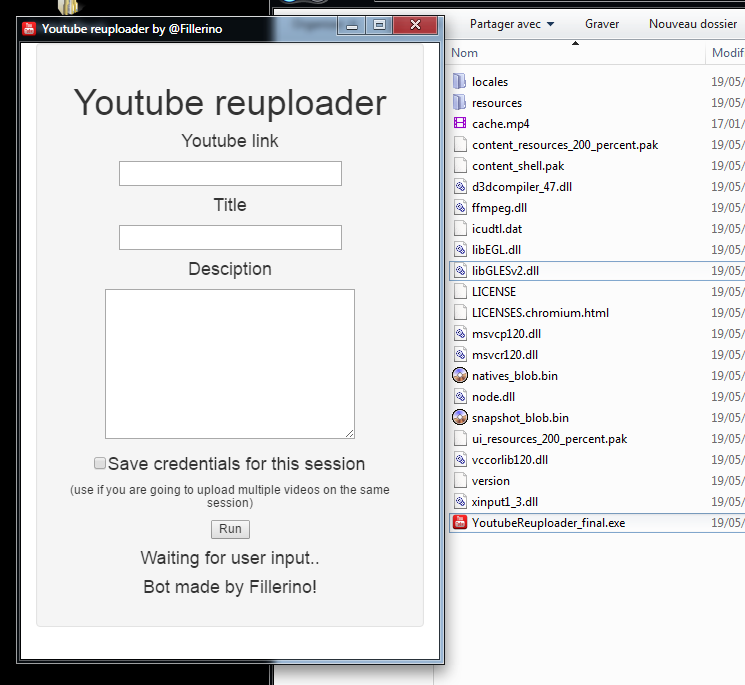The width and height of the screenshot is (745, 685).
Task: Click the libGLESv2.dll file icon
Action: click(459, 270)
